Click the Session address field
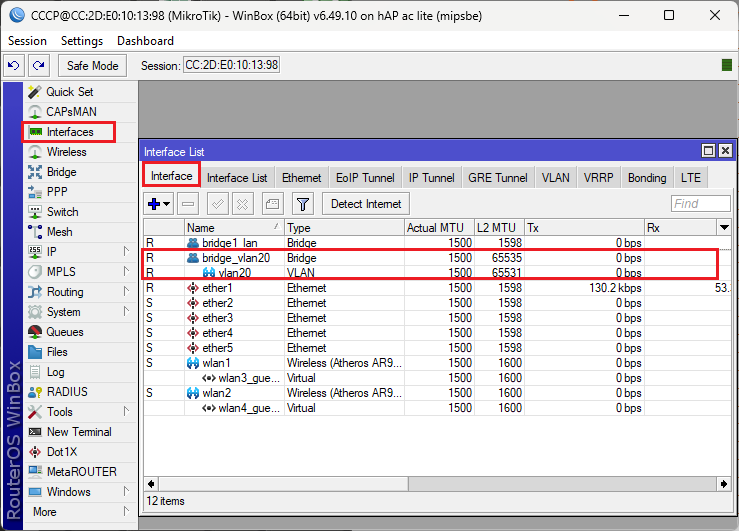739x531 pixels. 231,65
